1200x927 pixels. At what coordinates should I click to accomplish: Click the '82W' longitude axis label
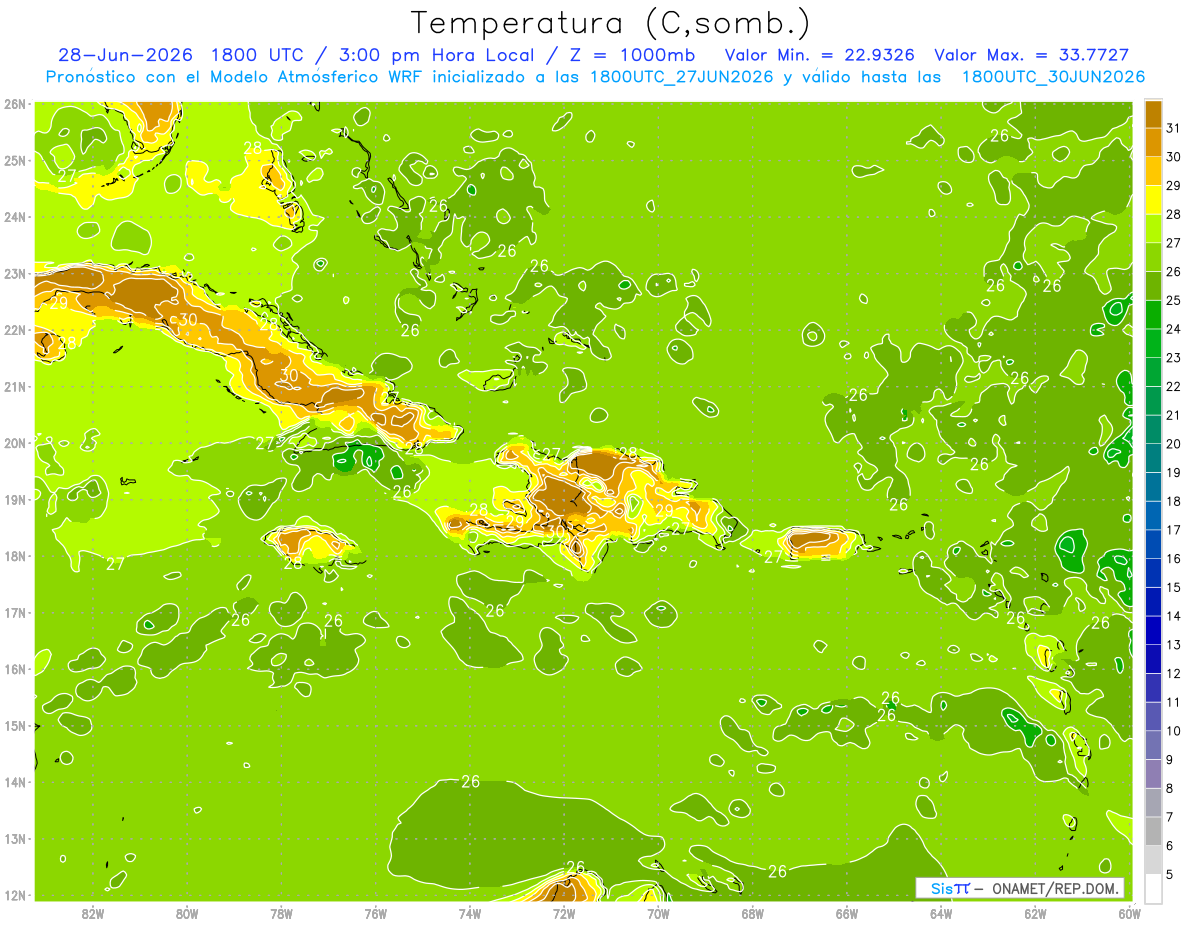click(93, 912)
